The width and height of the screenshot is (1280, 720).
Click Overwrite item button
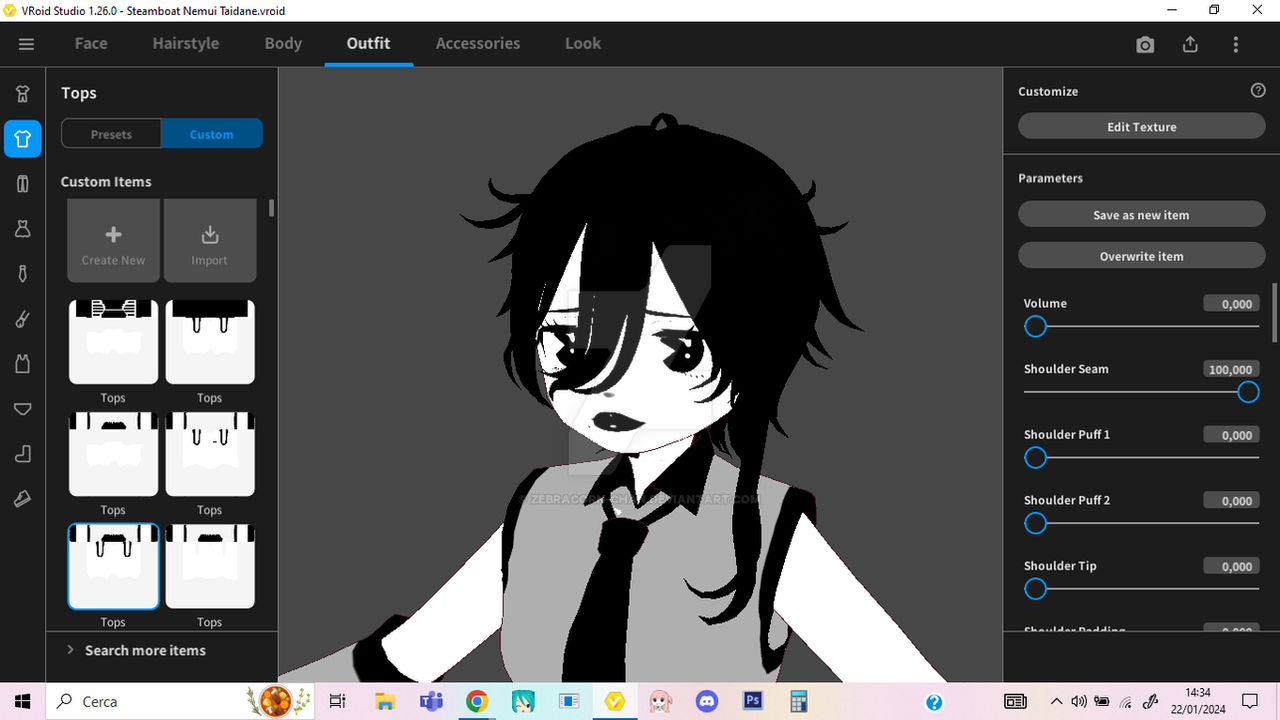1141,256
